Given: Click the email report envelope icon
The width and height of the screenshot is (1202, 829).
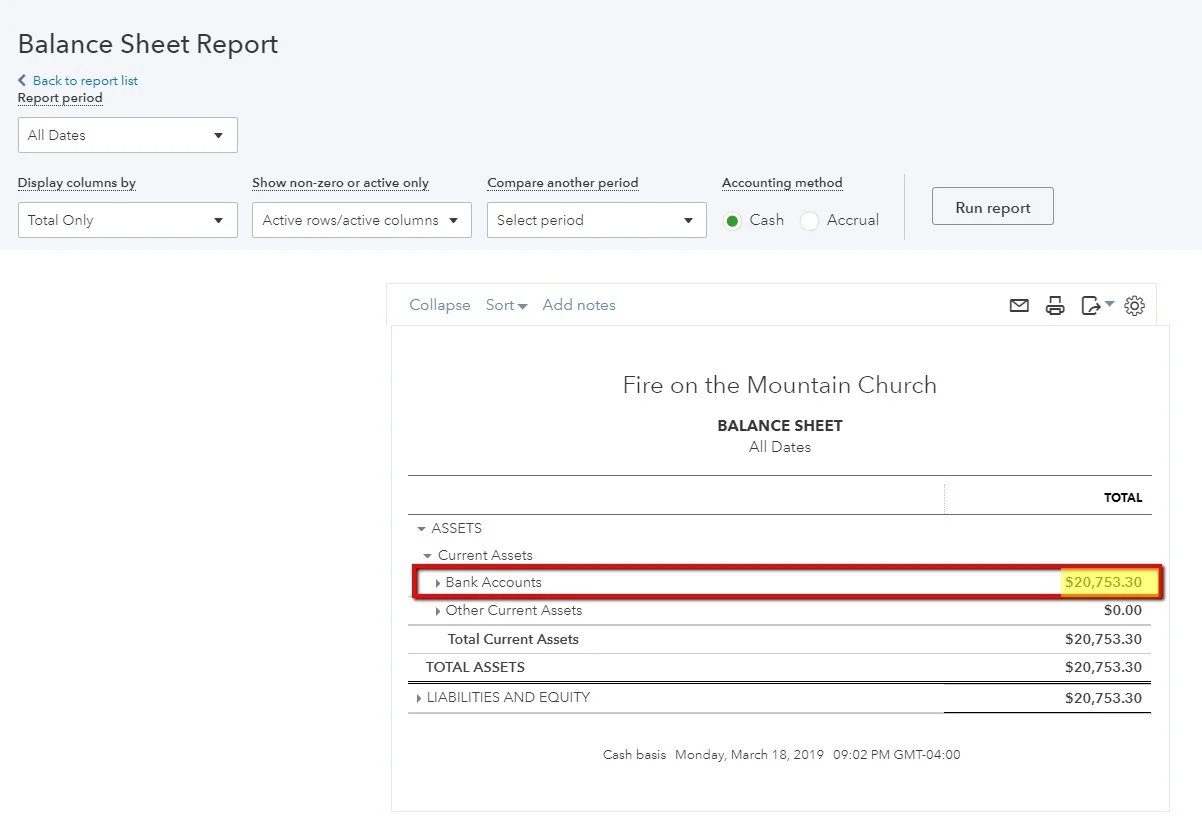Looking at the screenshot, I should 1019,306.
